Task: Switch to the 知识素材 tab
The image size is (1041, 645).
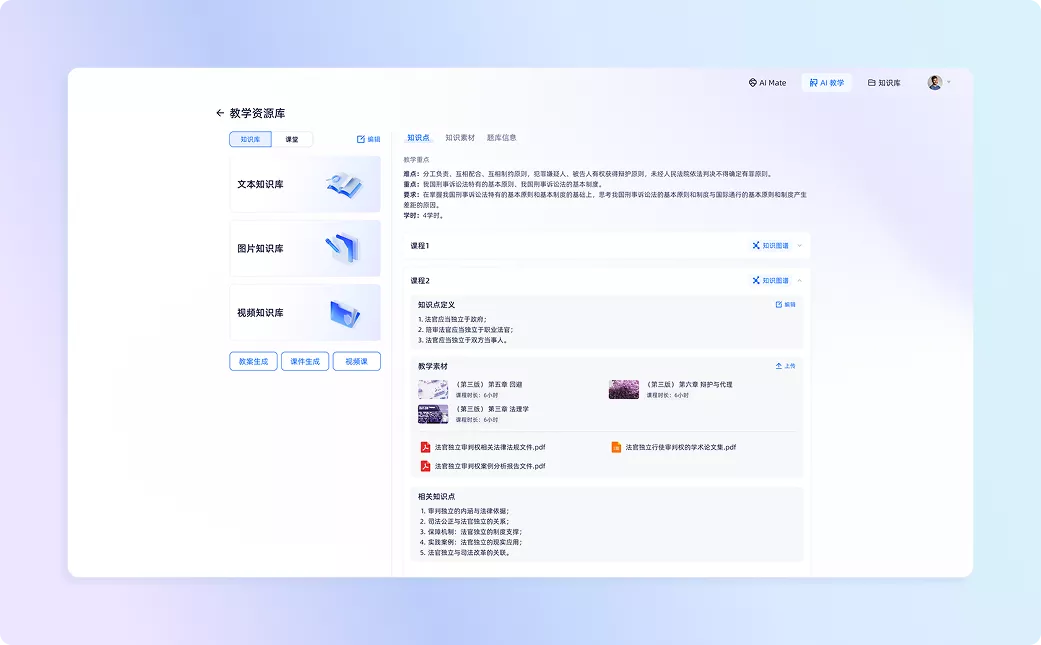Action: coord(460,138)
